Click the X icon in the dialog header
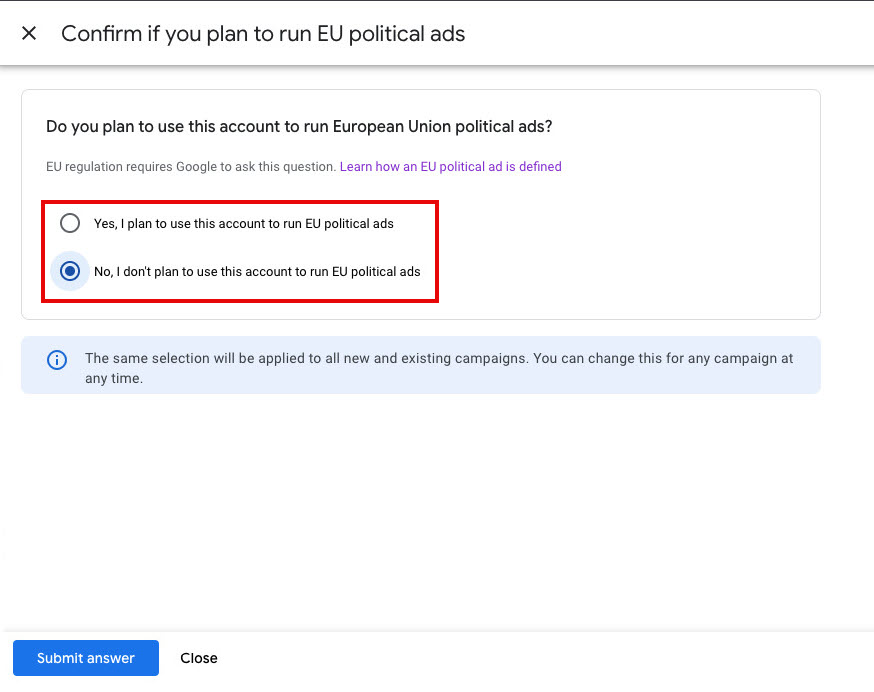This screenshot has height=692, width=874. tap(29, 33)
